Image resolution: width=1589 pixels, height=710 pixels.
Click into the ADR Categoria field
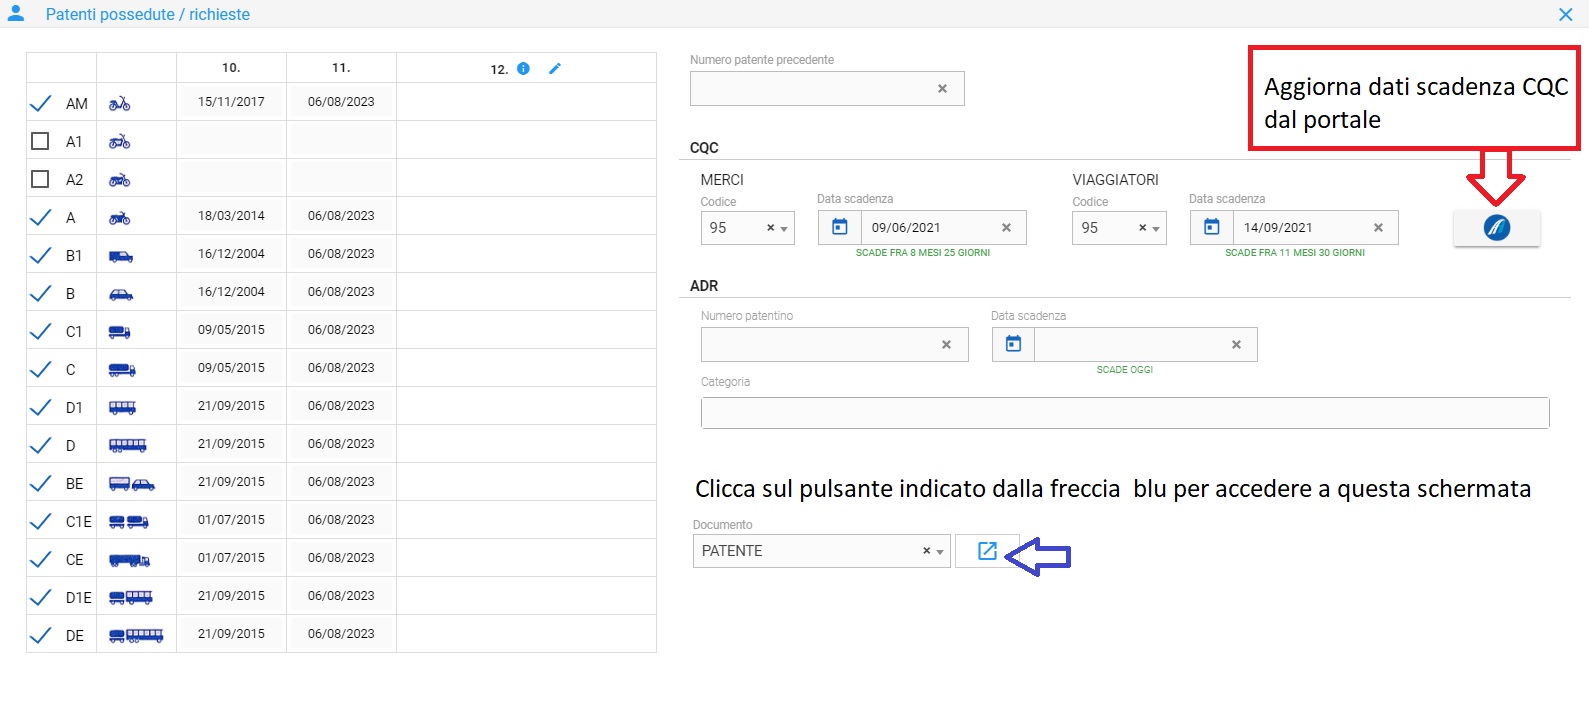1124,413
